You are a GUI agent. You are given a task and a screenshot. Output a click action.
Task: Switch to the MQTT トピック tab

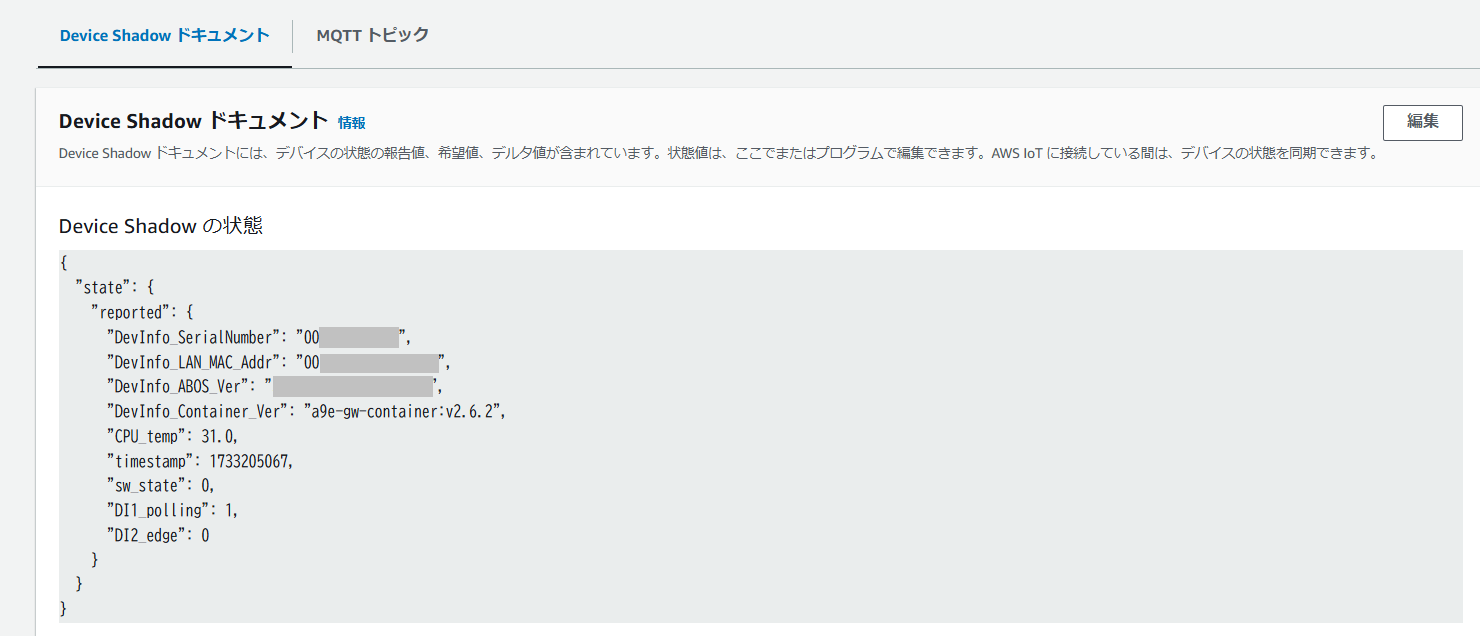(x=372, y=35)
